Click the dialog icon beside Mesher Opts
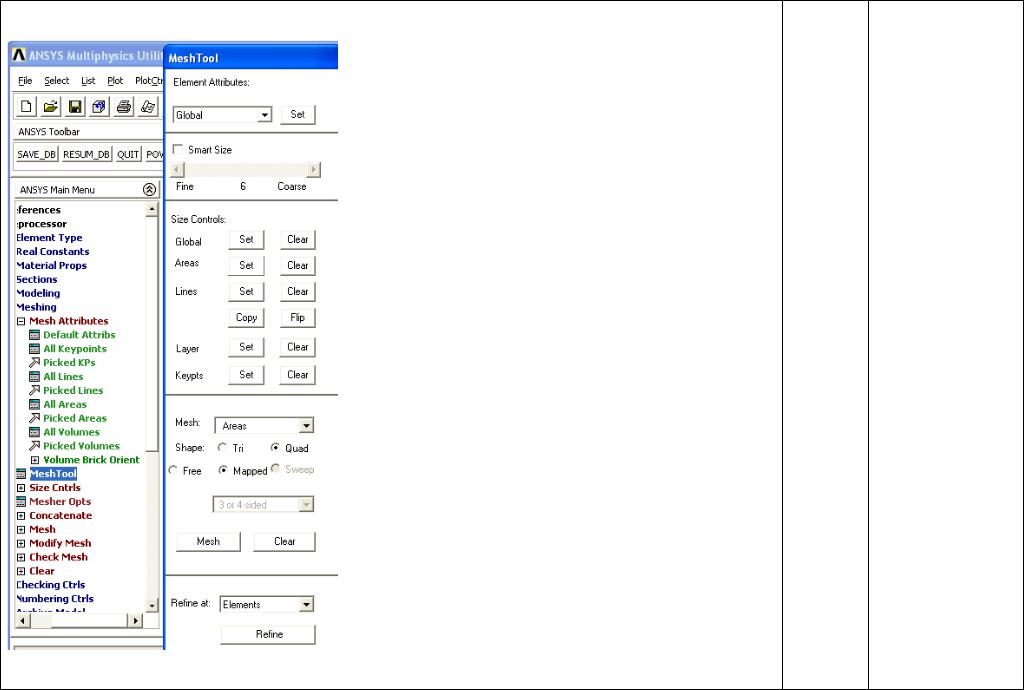The width and height of the screenshot is (1024, 690). pos(21,501)
